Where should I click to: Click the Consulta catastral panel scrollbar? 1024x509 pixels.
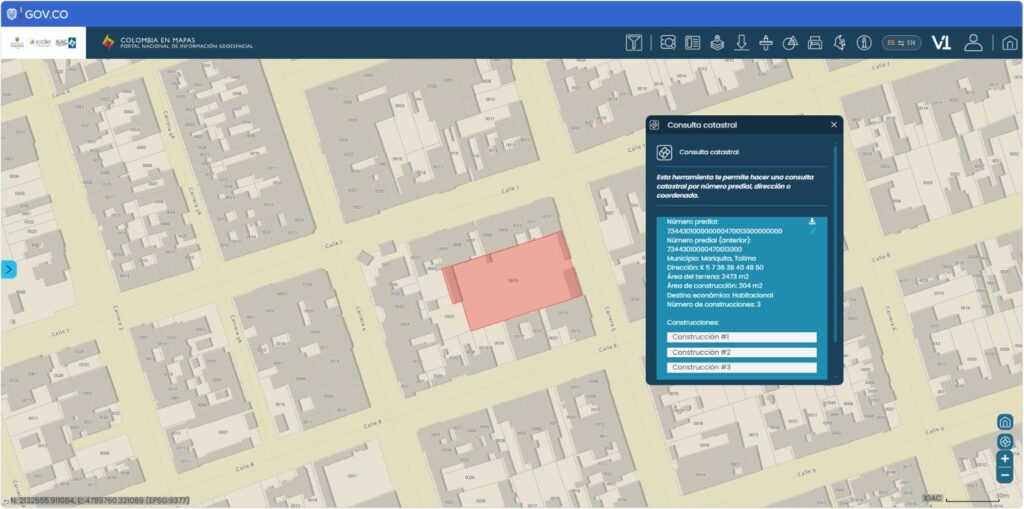835,242
